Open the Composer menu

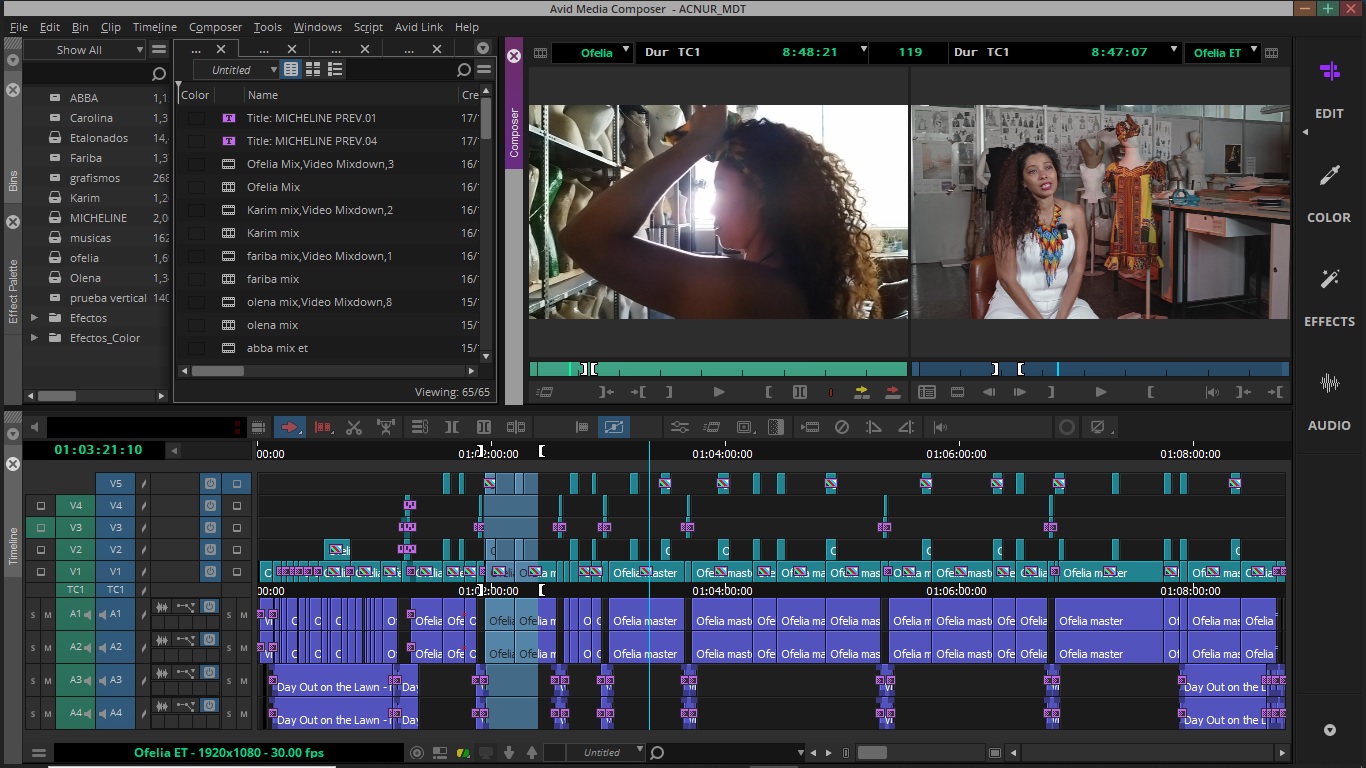(x=215, y=27)
